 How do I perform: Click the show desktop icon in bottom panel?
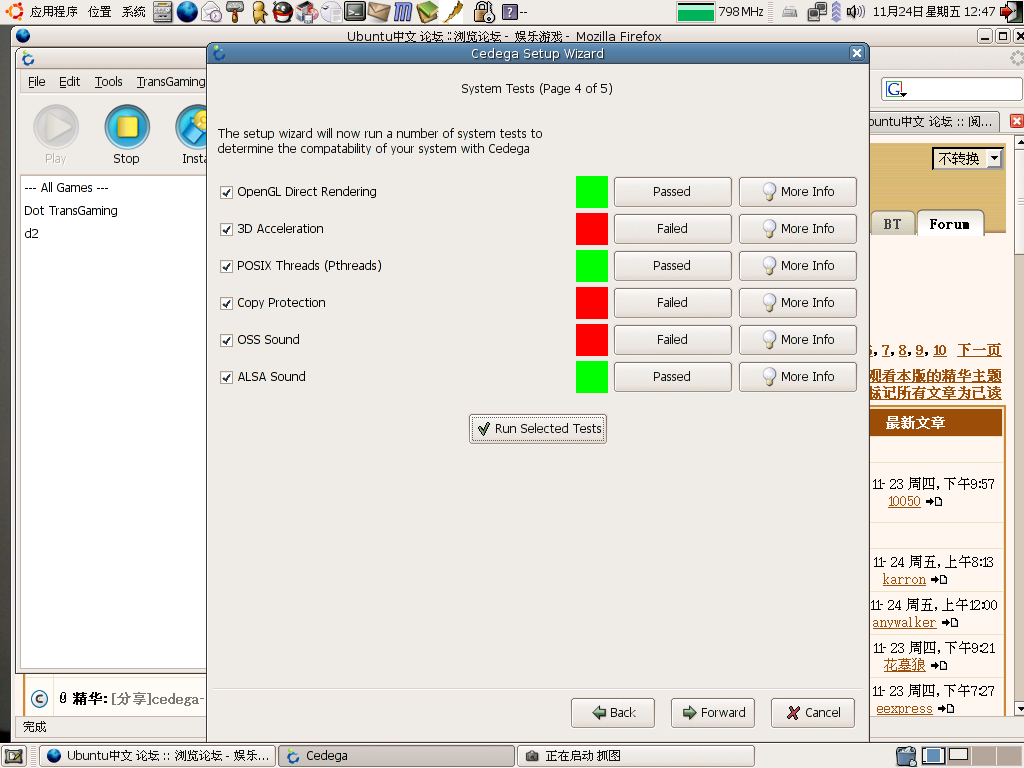(x=14, y=756)
